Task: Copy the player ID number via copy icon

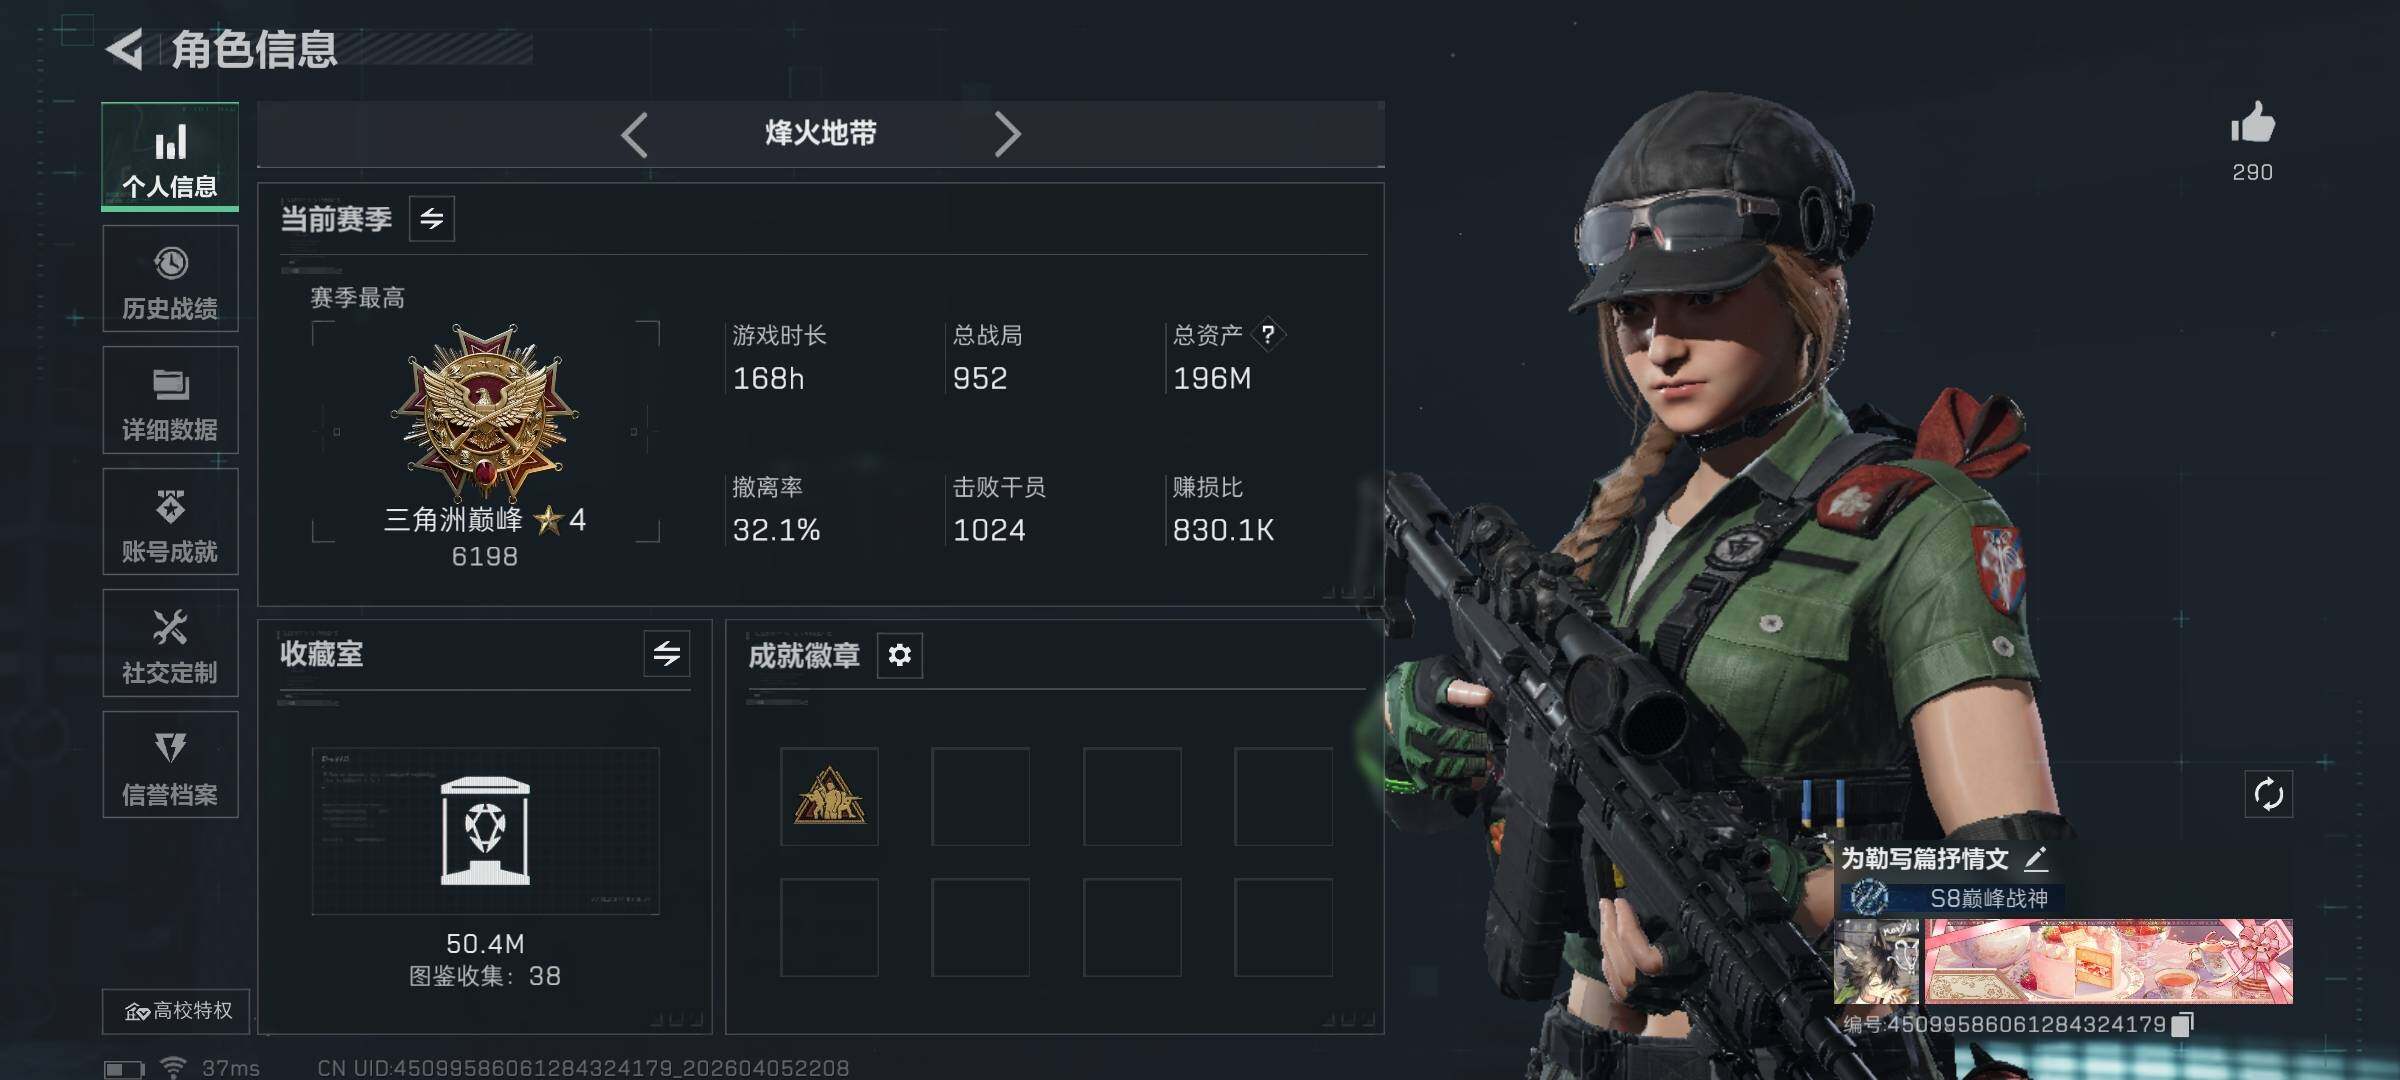Action: point(2183,1024)
